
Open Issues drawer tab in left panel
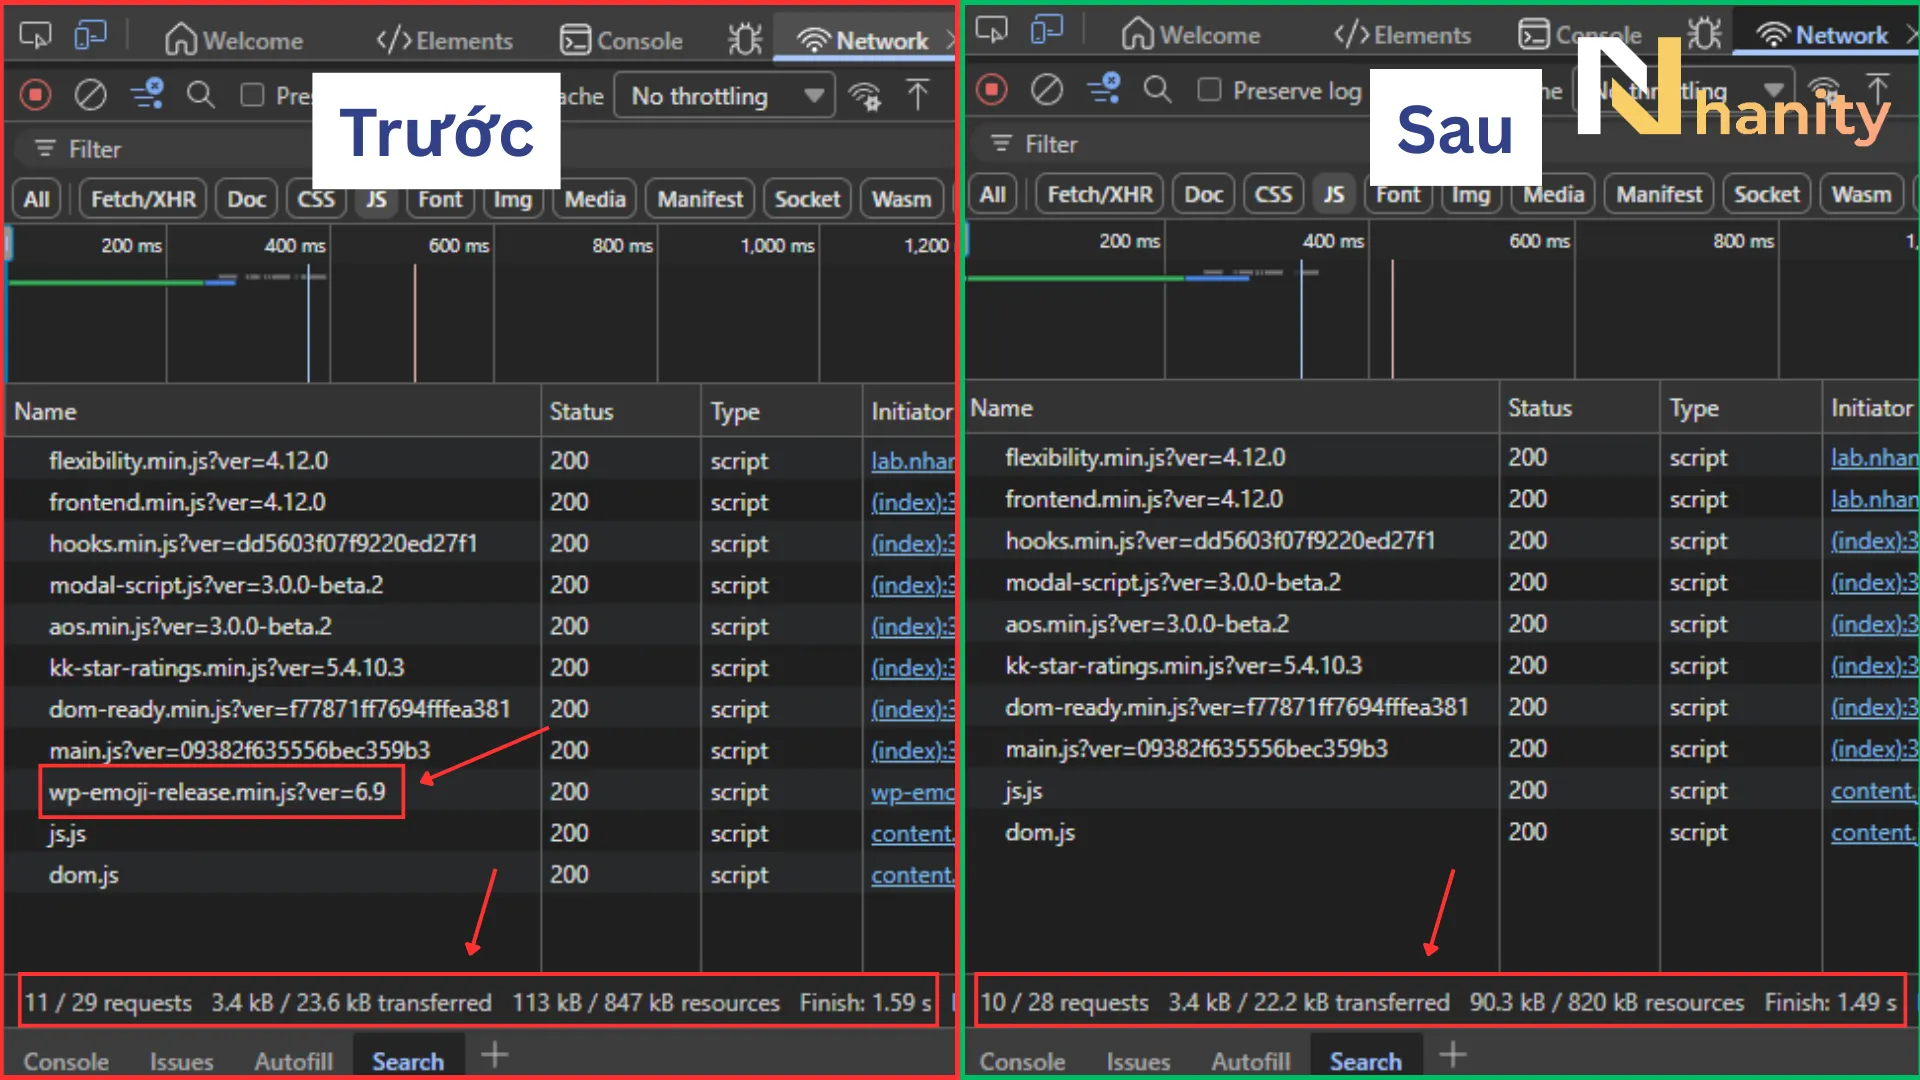click(181, 1061)
